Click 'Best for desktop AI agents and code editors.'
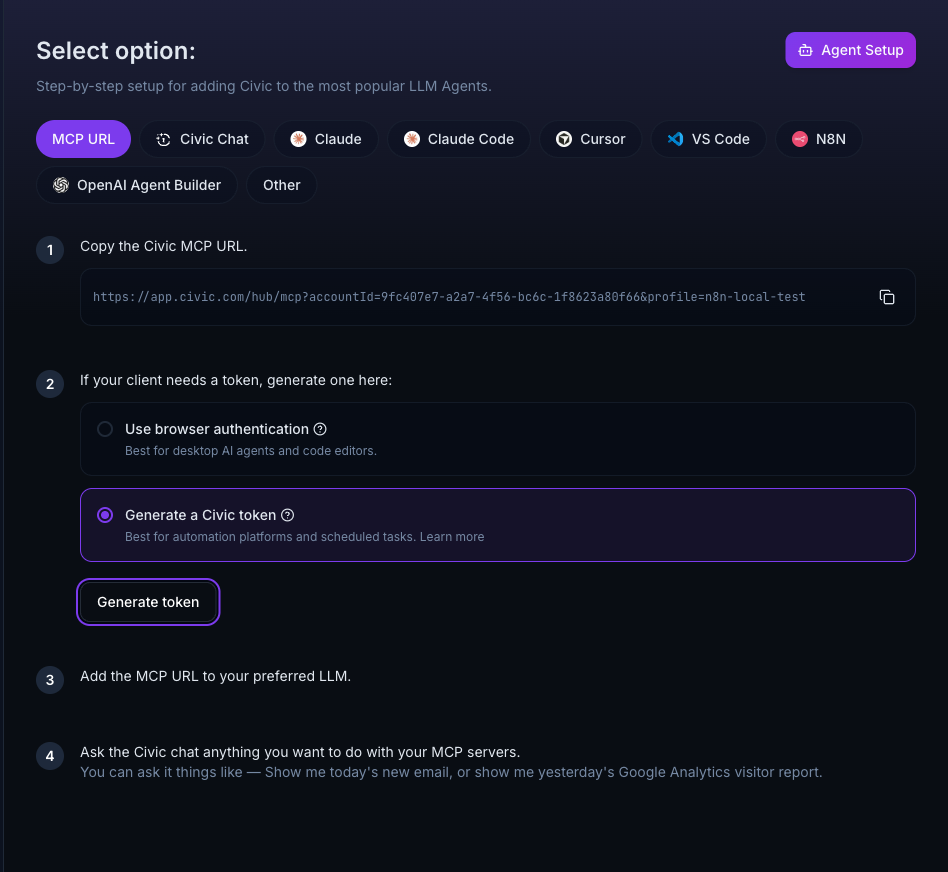The height and width of the screenshot is (872, 948). [251, 451]
